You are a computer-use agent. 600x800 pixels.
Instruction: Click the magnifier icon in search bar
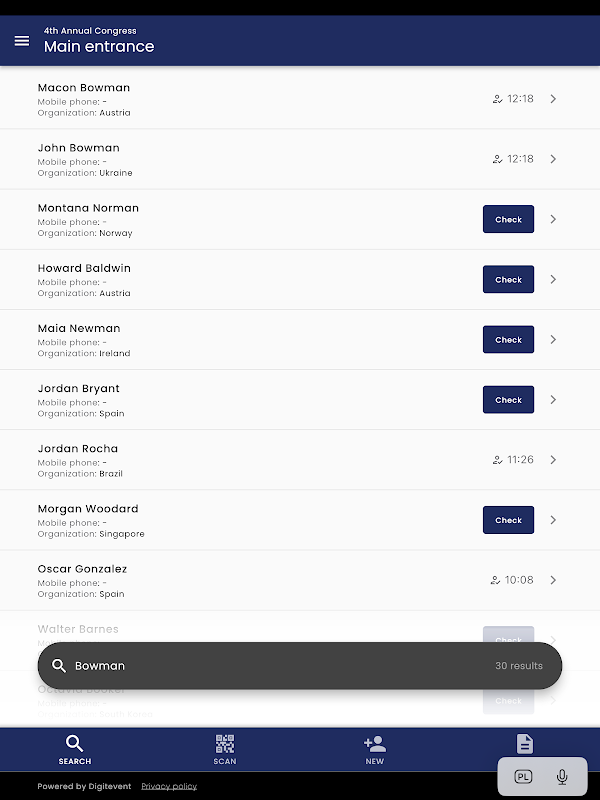59,666
